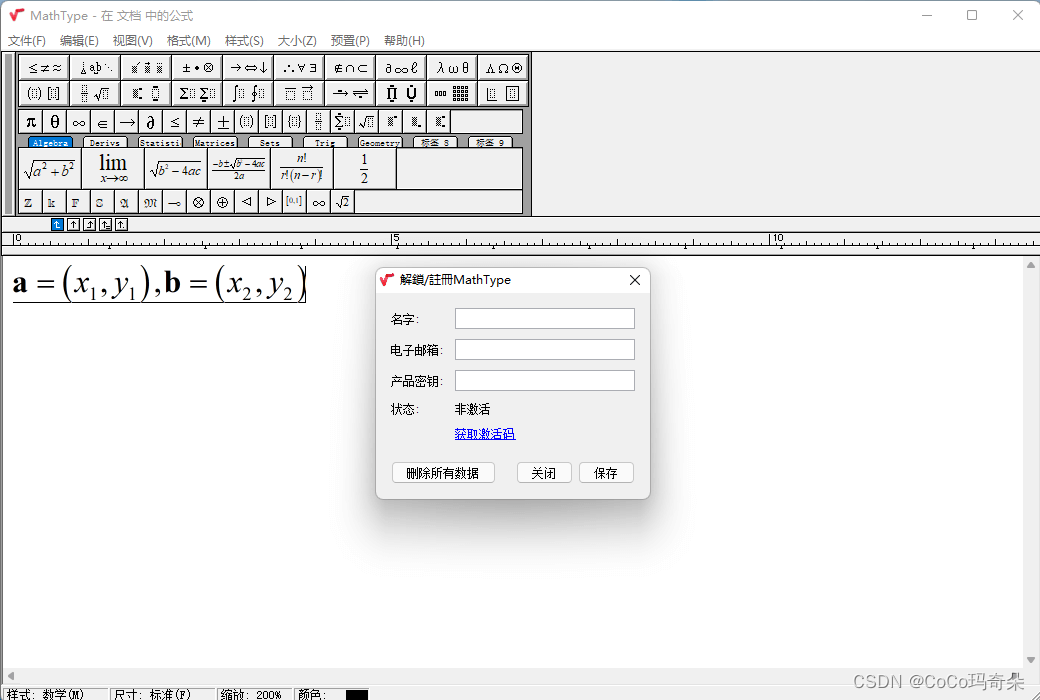Insert the limit x to infinity expression
Image resolution: width=1040 pixels, height=700 pixels.
pos(113,169)
